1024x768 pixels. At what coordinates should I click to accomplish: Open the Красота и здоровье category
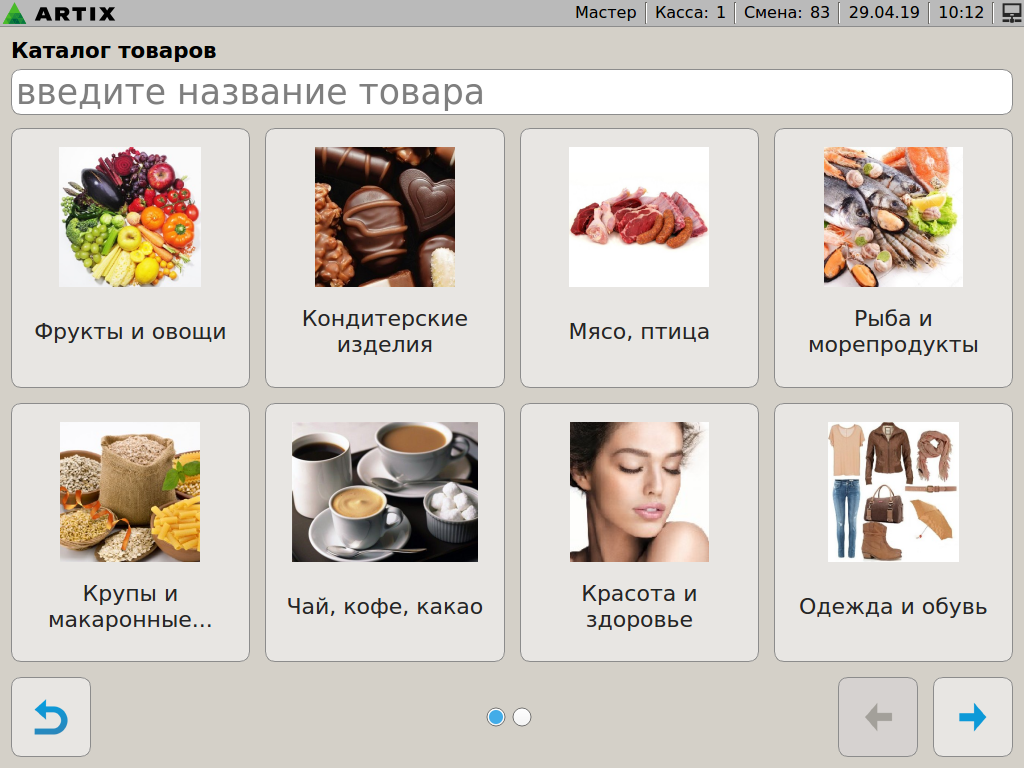coord(639,533)
